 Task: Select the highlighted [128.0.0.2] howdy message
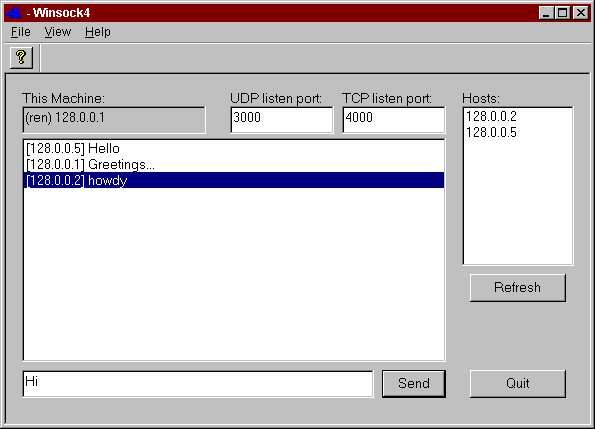tap(234, 180)
